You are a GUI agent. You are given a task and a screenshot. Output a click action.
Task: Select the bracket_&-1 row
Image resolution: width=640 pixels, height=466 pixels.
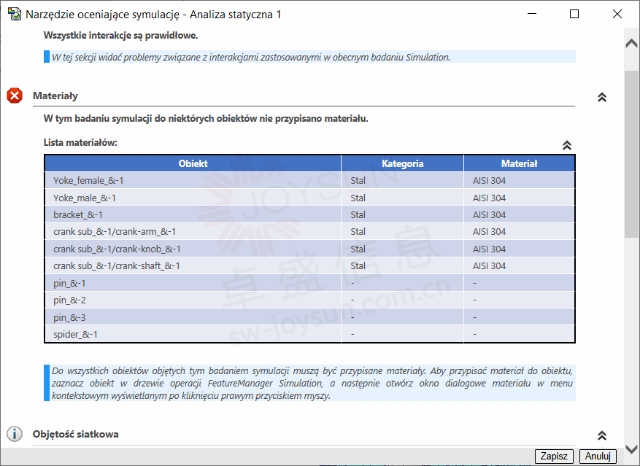coord(310,215)
